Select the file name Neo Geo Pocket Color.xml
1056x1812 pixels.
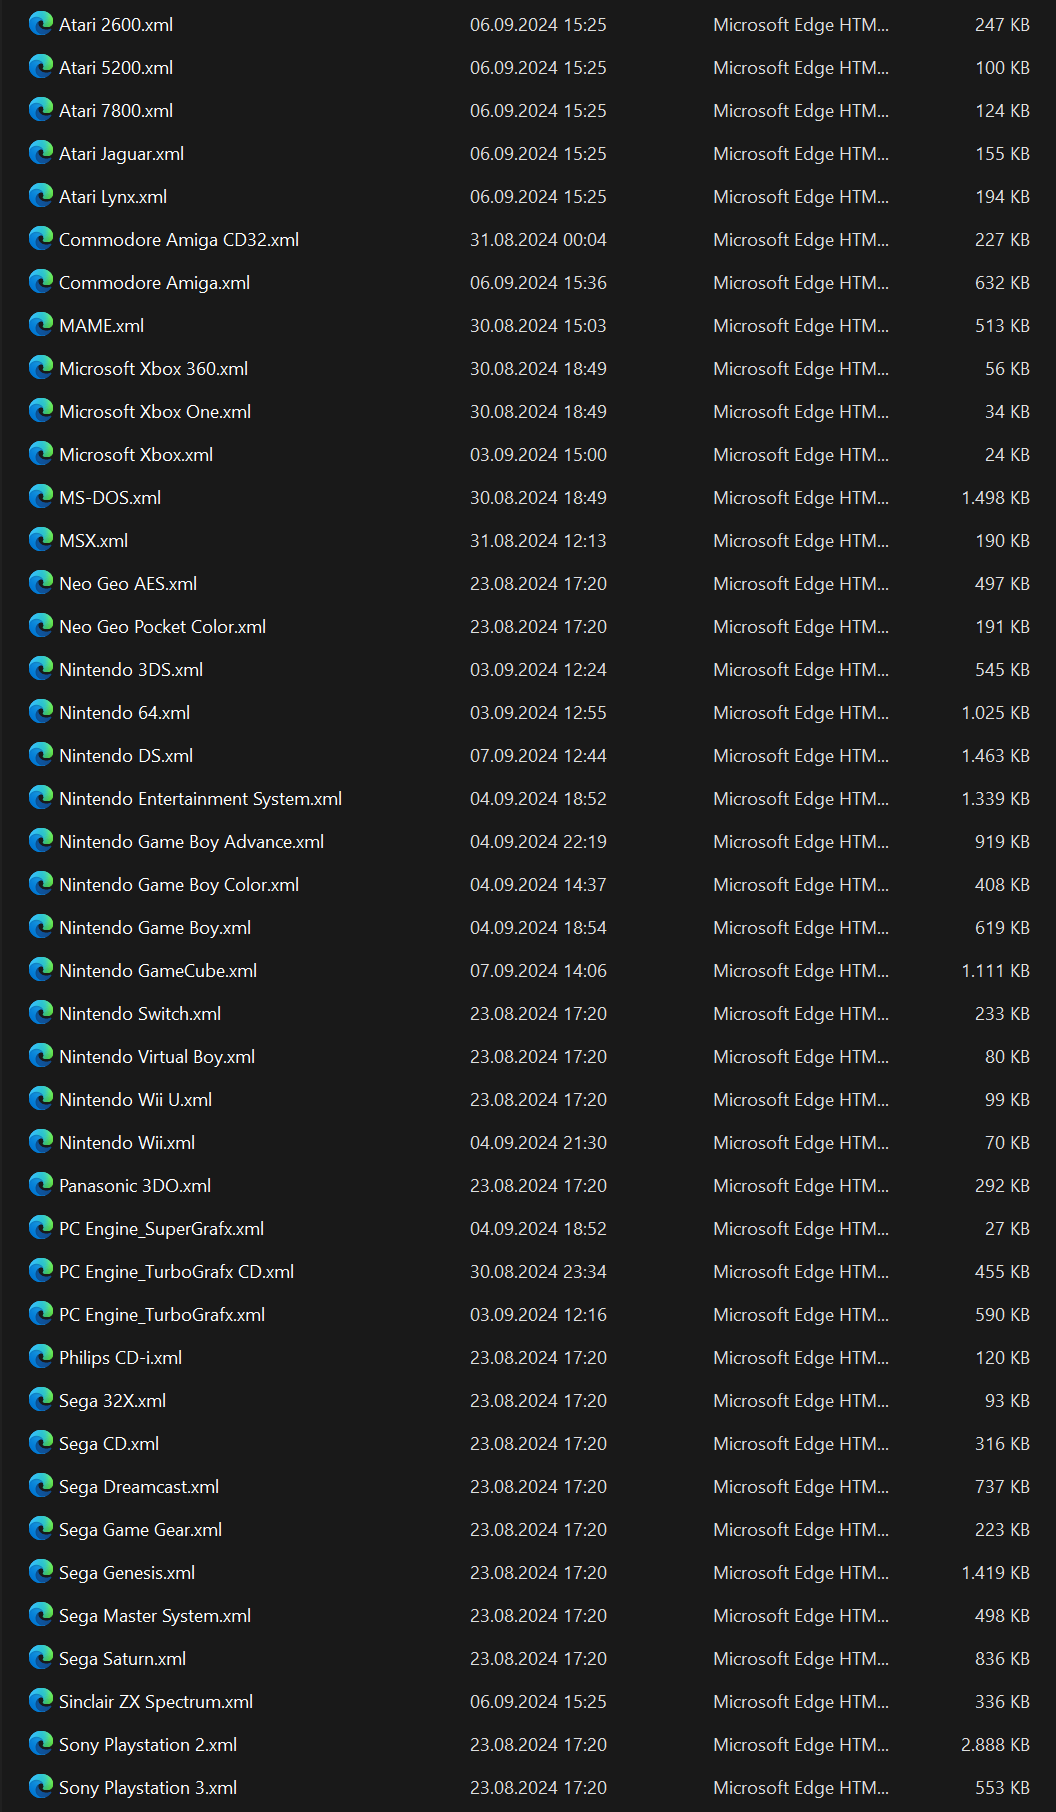pos(162,627)
